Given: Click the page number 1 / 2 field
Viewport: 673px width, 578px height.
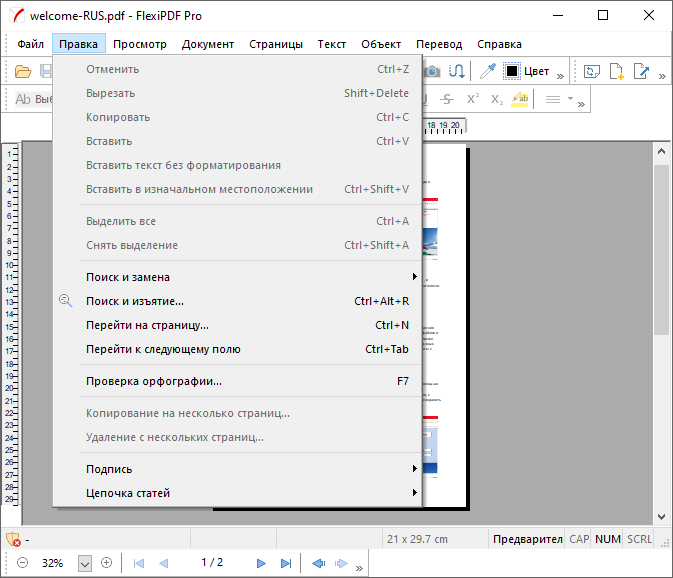Looking at the screenshot, I should 212,562.
